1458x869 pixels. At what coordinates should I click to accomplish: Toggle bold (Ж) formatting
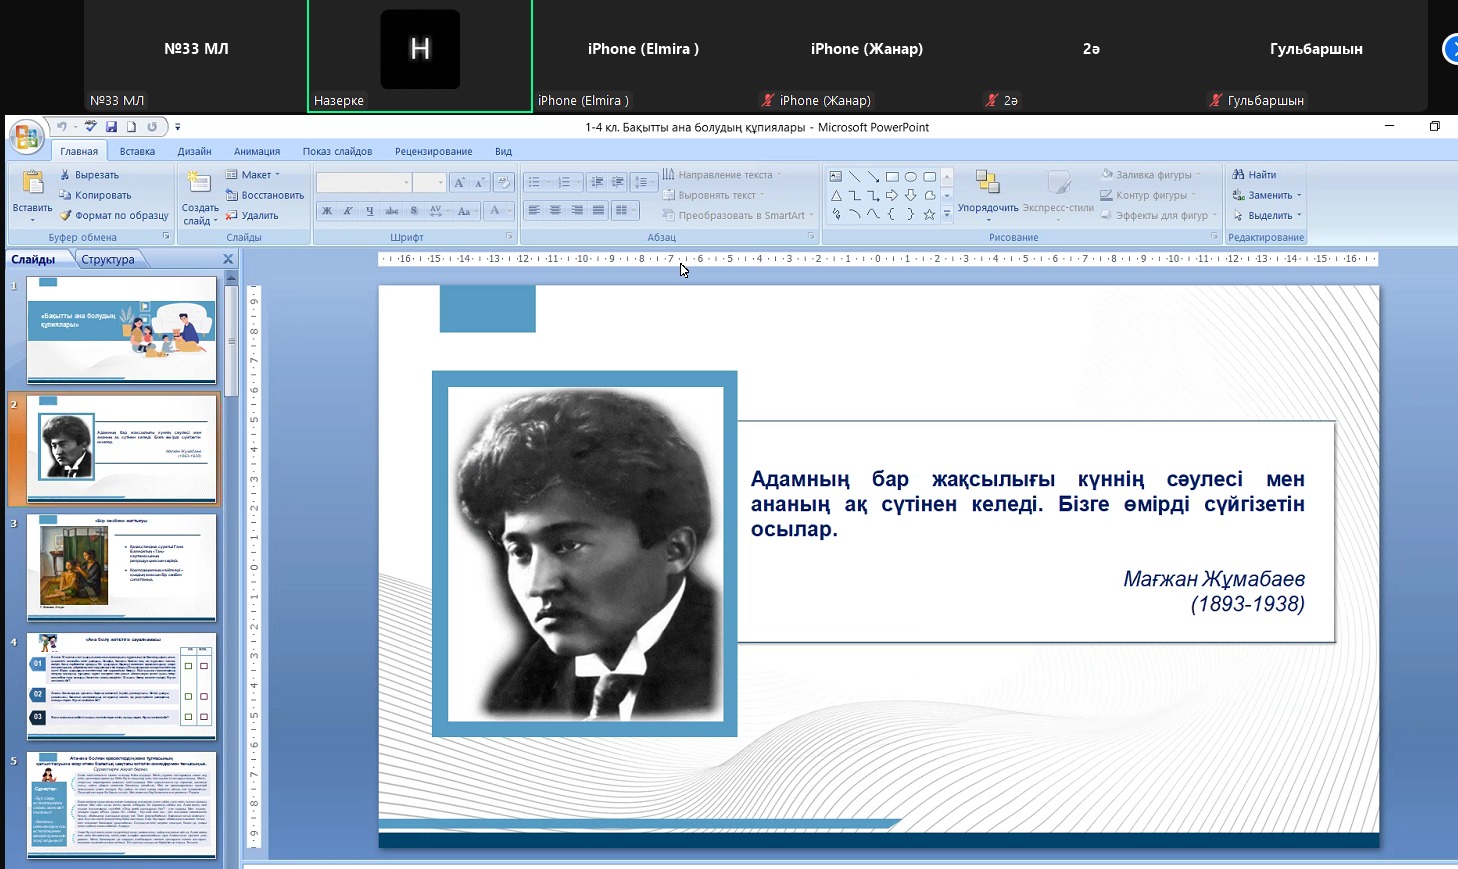click(x=326, y=211)
